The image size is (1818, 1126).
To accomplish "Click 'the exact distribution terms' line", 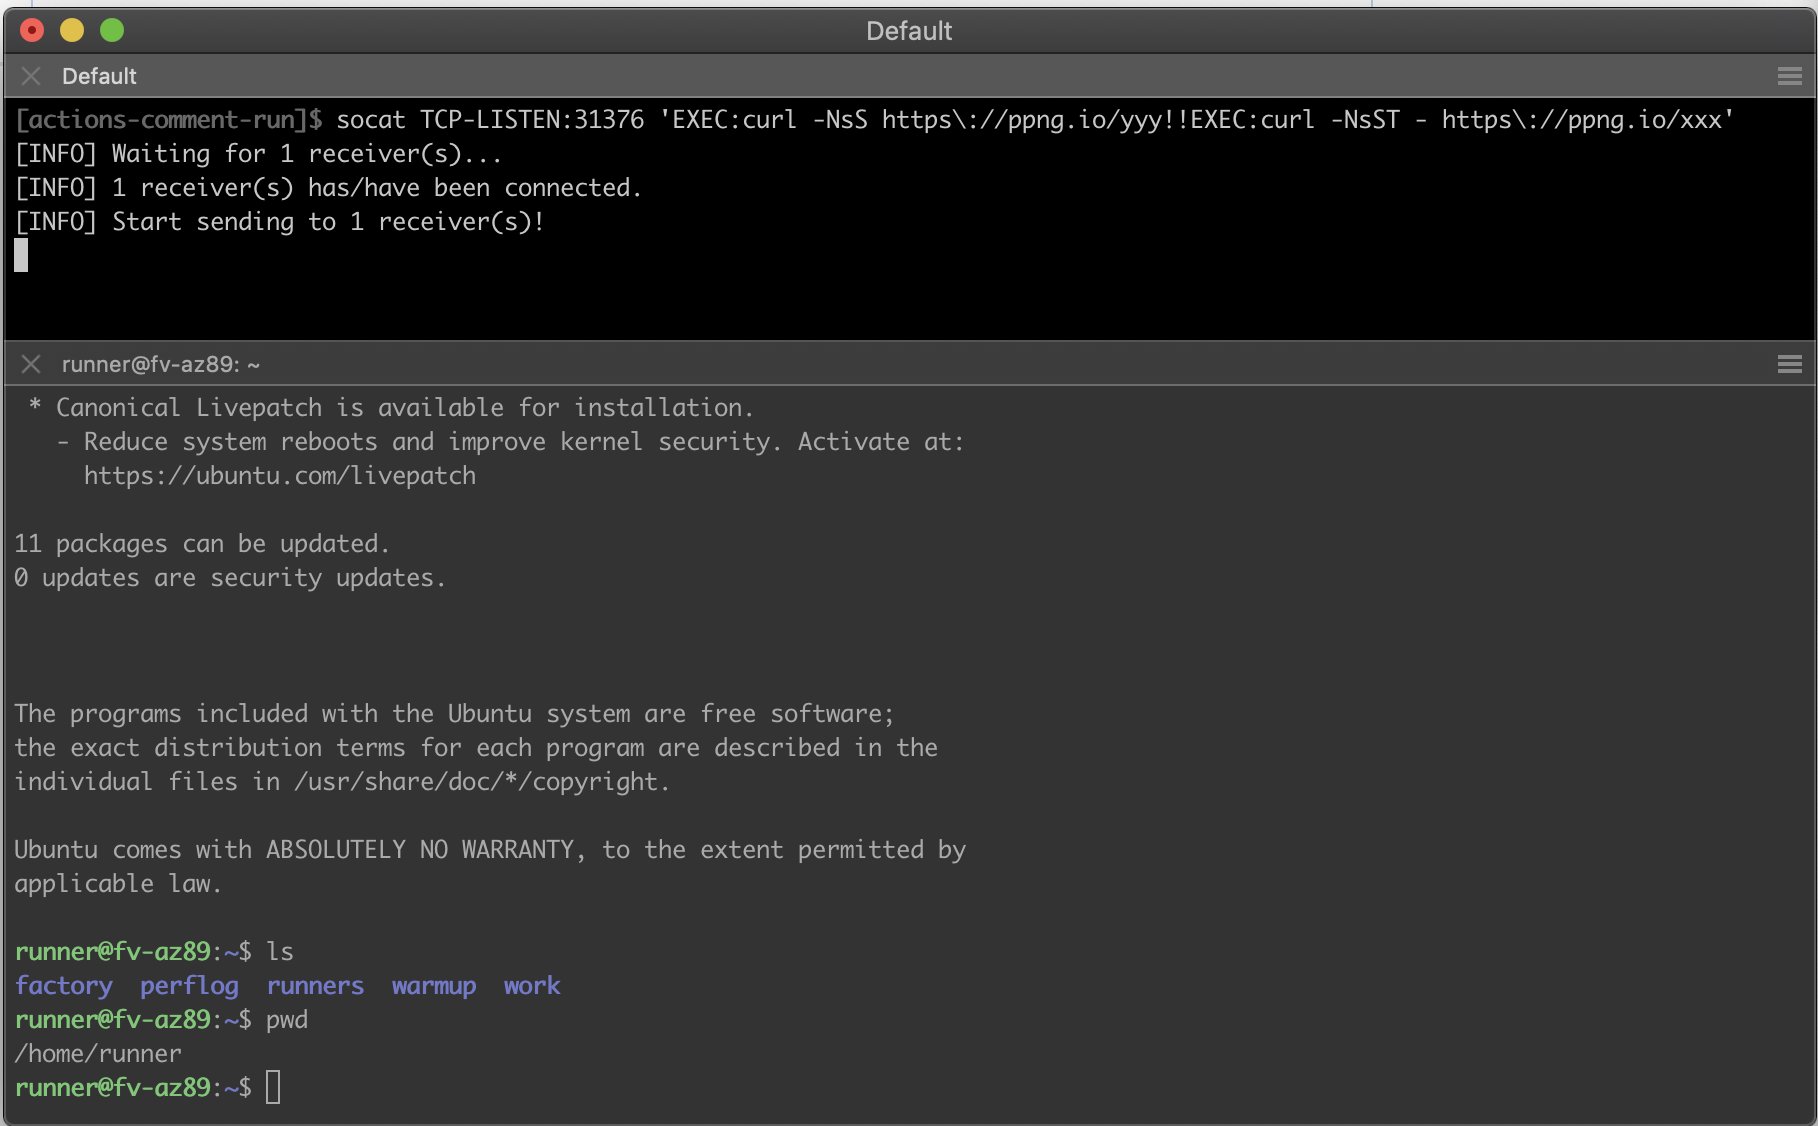I will [476, 748].
